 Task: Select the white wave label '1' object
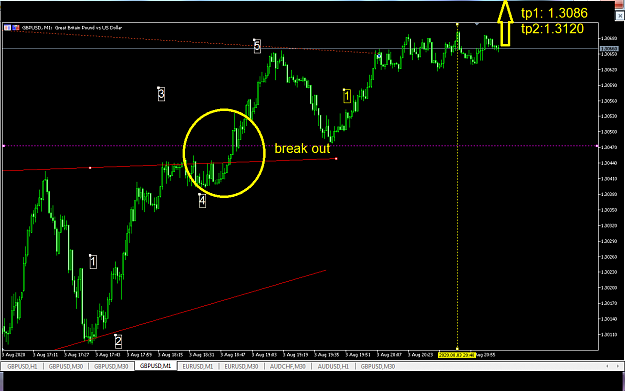[93, 262]
